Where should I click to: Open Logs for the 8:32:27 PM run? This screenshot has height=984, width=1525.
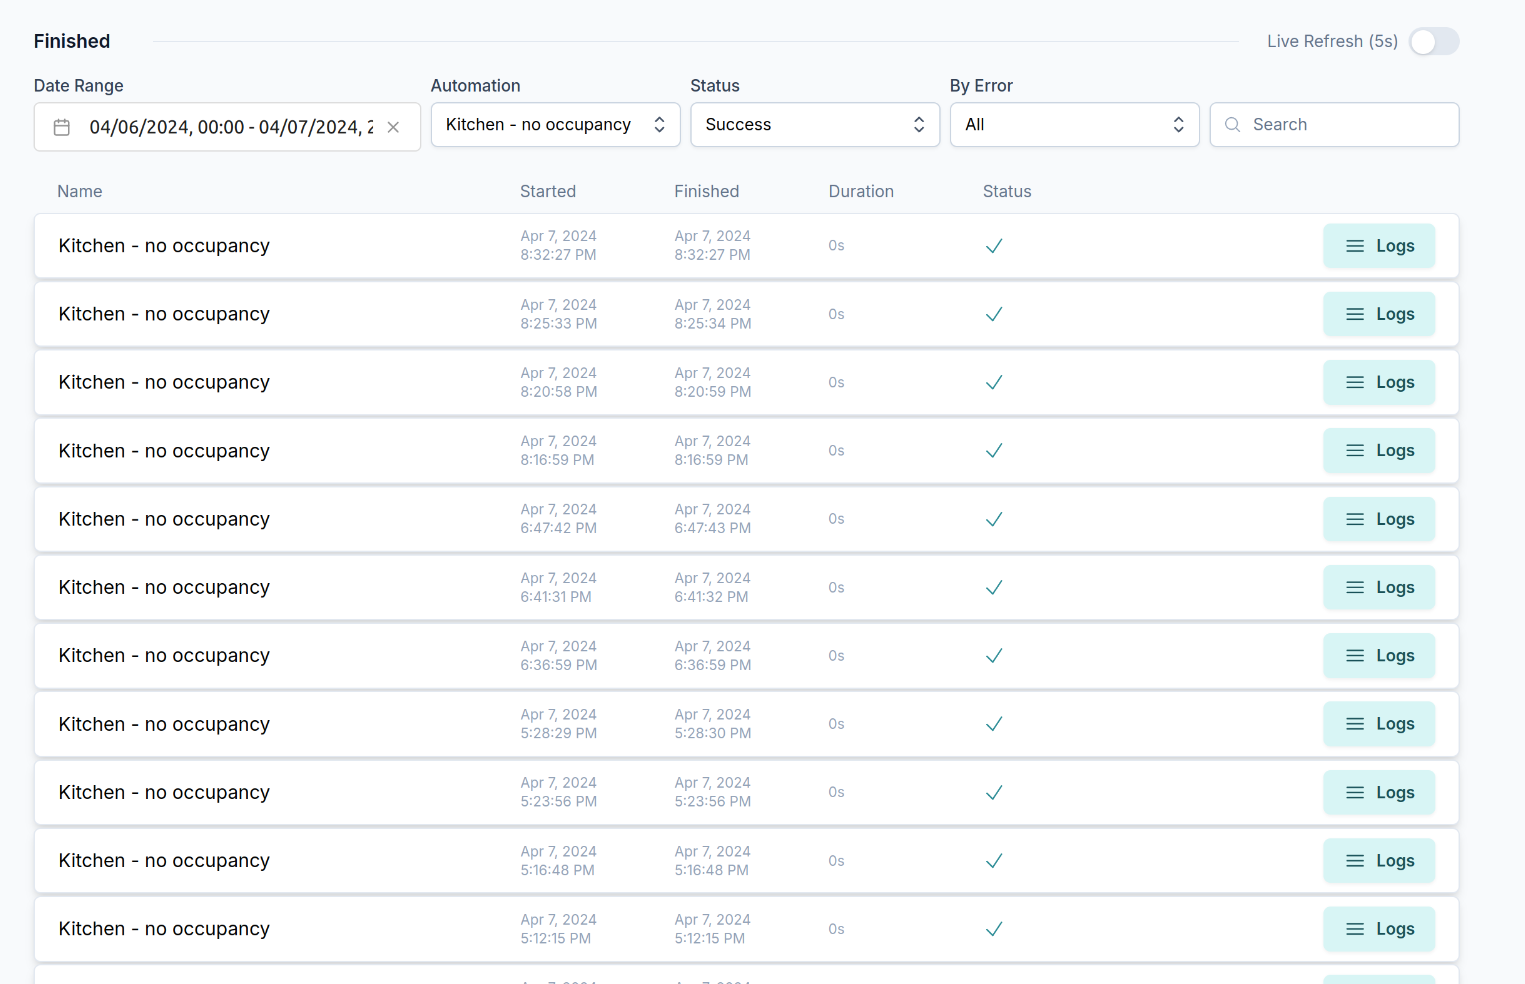pyautogui.click(x=1378, y=246)
